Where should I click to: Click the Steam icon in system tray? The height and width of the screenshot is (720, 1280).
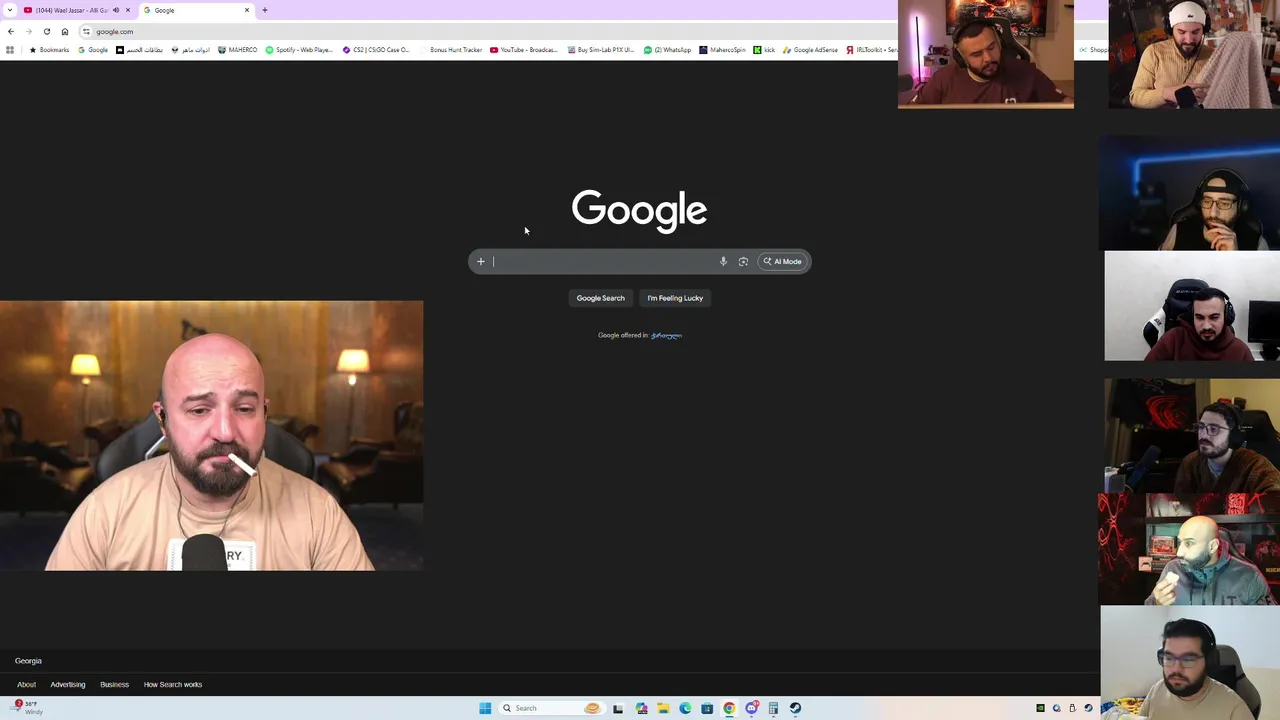click(x=1089, y=708)
